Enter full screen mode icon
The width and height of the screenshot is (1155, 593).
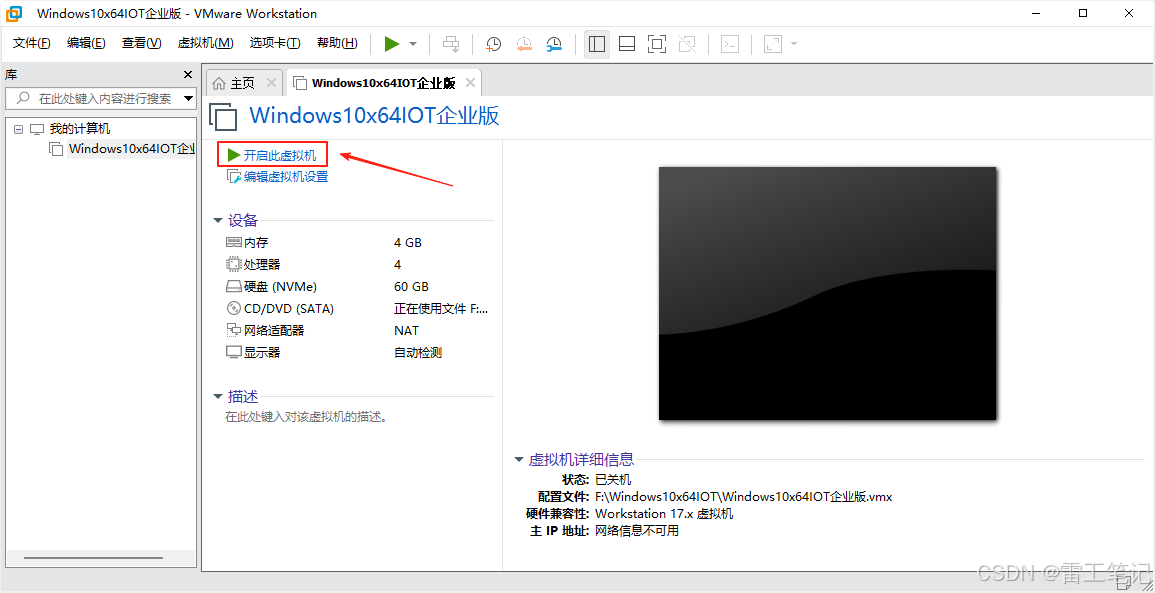tap(656, 44)
